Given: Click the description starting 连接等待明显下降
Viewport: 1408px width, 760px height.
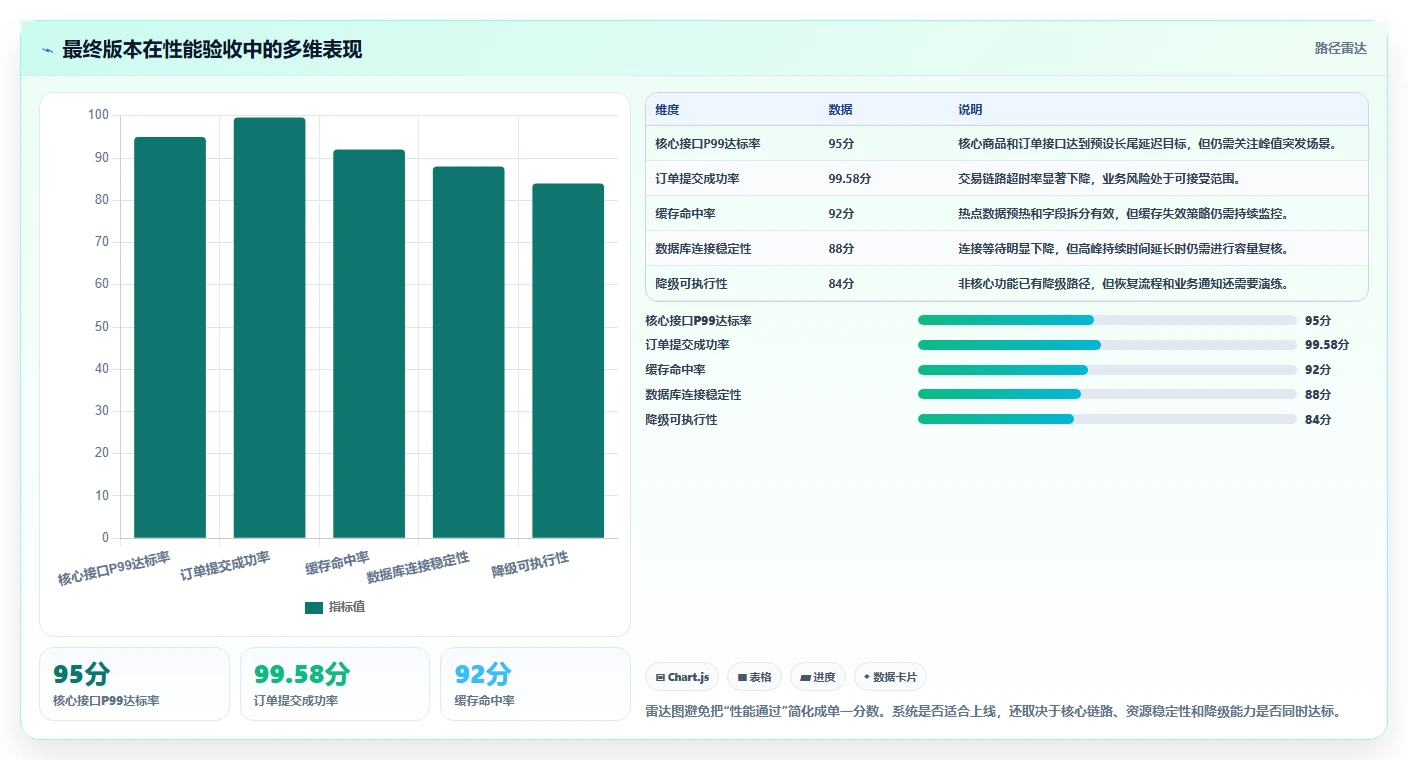Looking at the screenshot, I should tap(1123, 249).
